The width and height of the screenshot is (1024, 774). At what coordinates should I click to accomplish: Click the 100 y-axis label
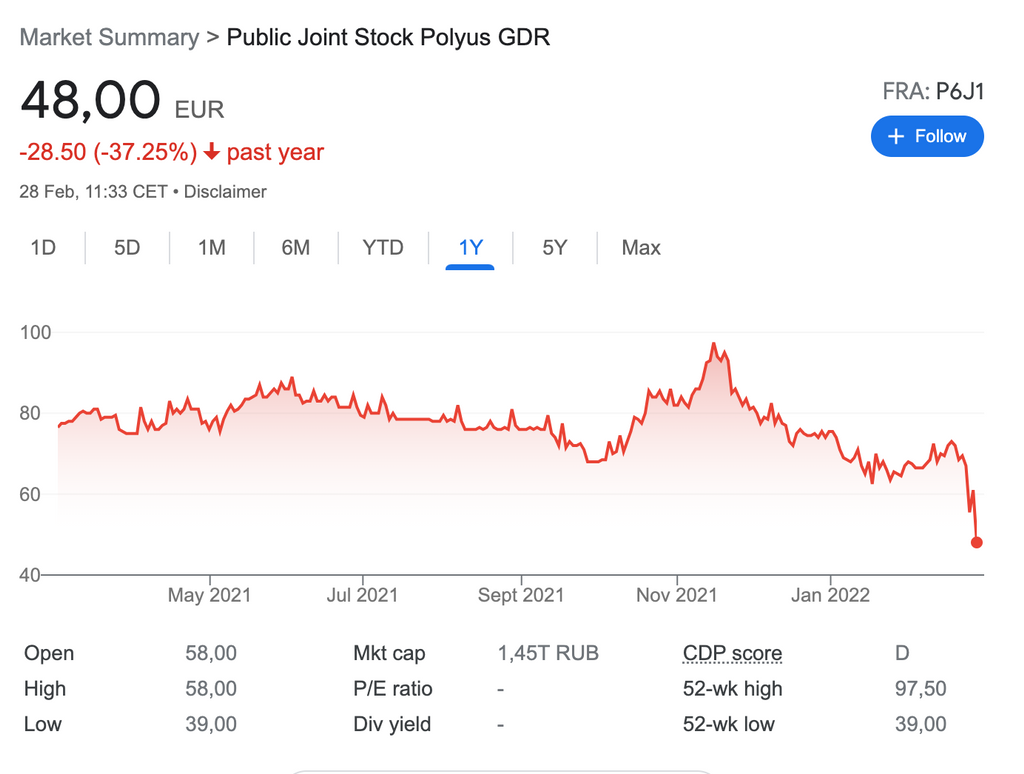click(x=35, y=332)
